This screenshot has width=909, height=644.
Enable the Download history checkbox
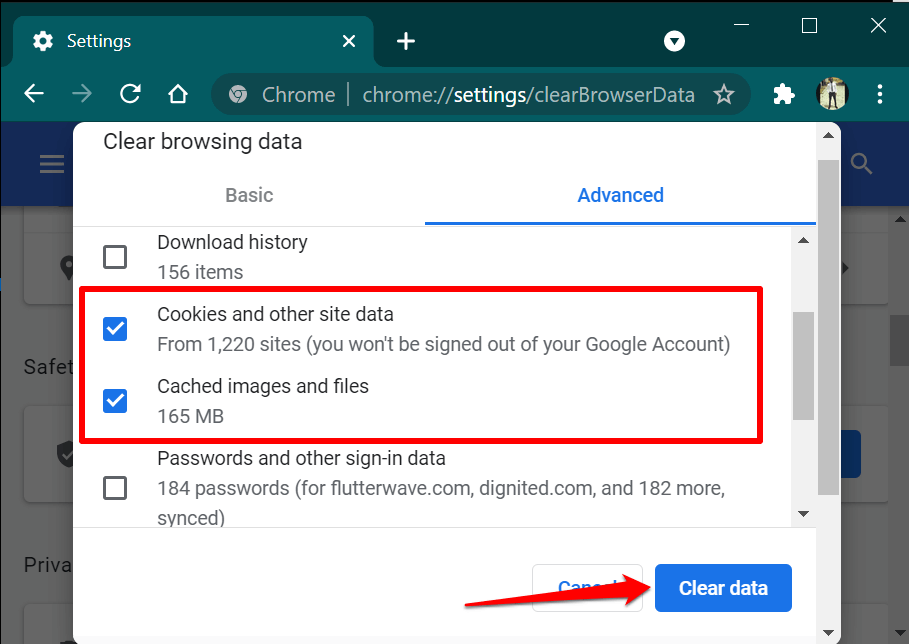[116, 257]
